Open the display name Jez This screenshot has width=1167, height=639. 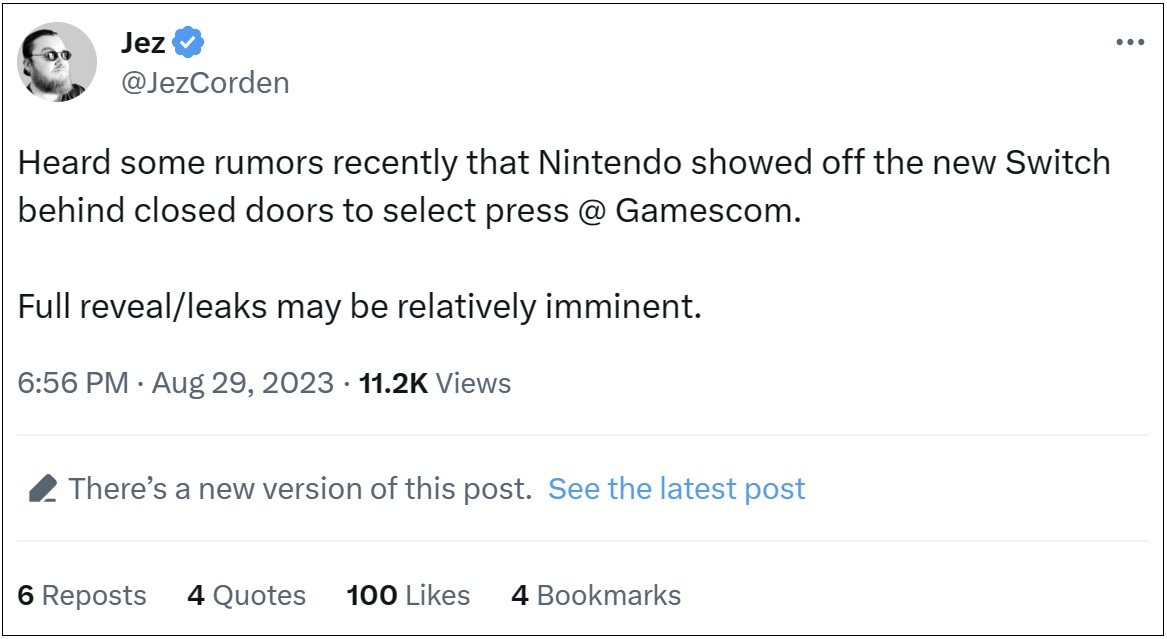pos(143,42)
